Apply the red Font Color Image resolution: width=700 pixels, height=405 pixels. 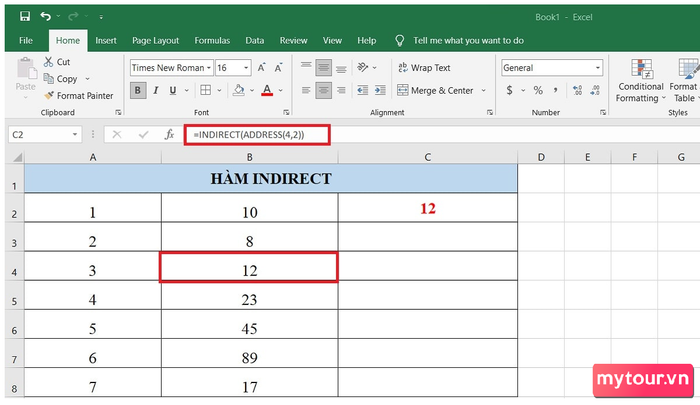click(x=267, y=91)
